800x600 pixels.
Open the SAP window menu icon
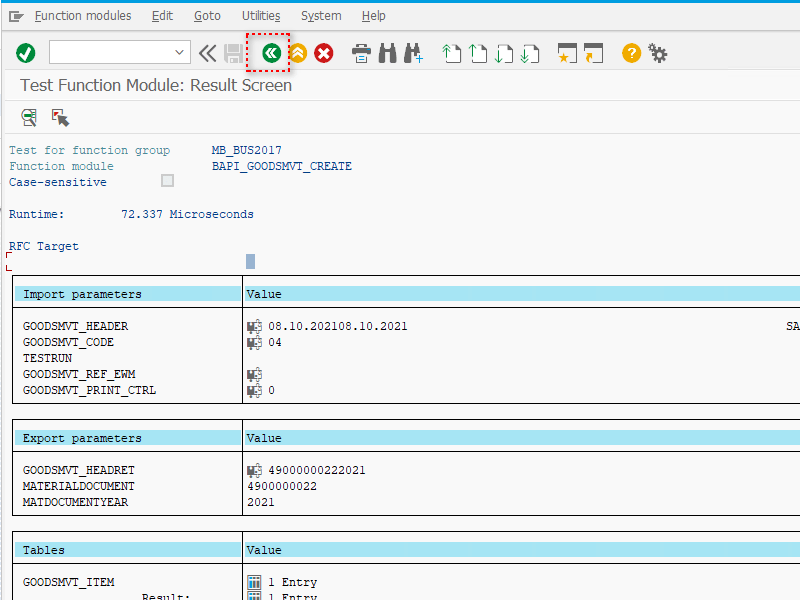point(16,16)
